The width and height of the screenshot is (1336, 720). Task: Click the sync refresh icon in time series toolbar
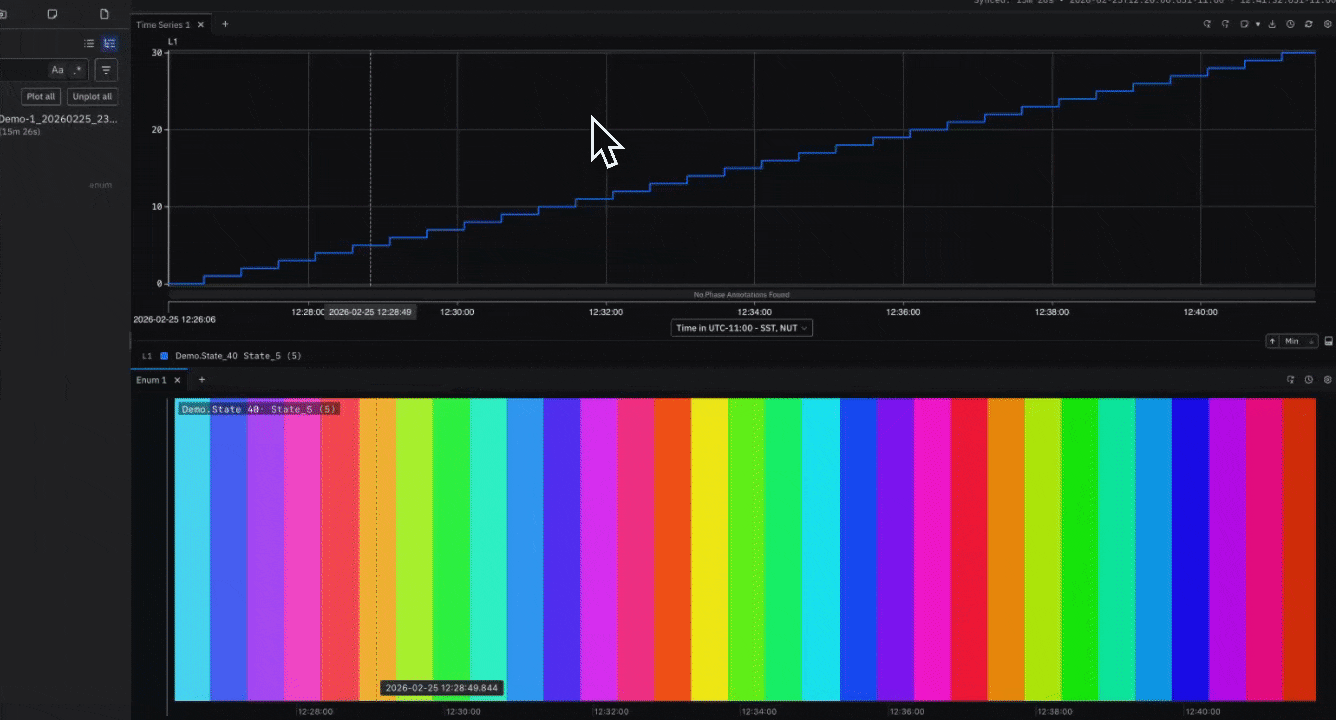point(1308,24)
